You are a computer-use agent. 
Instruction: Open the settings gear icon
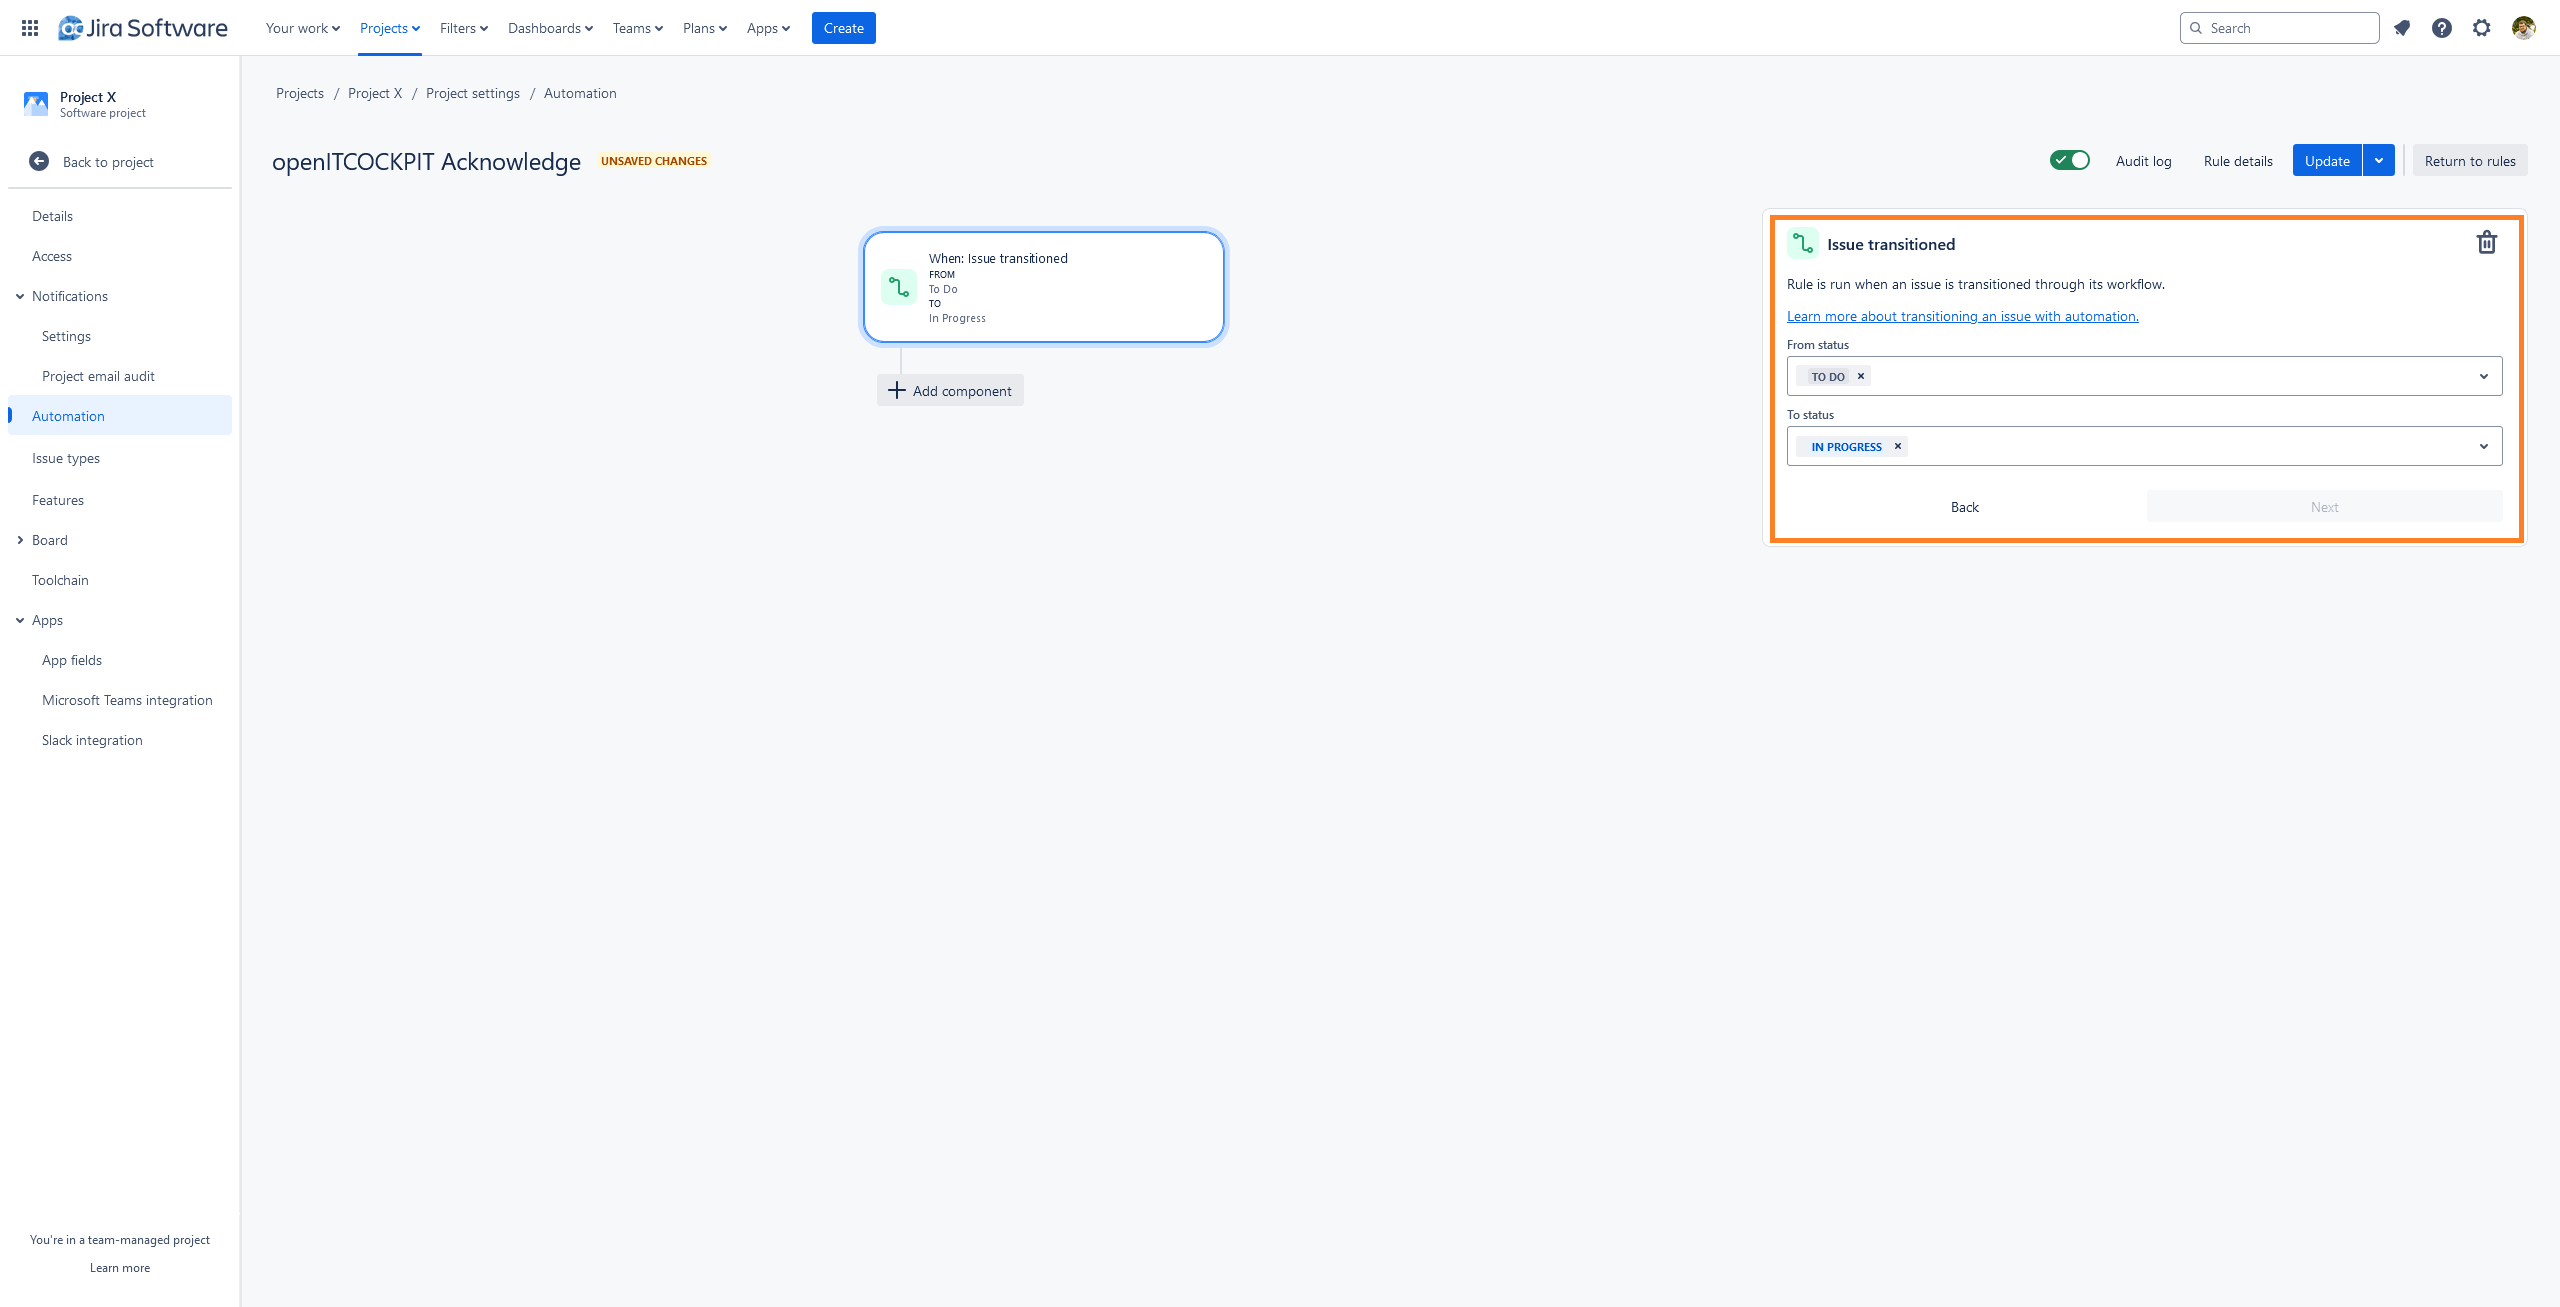tap(2482, 28)
